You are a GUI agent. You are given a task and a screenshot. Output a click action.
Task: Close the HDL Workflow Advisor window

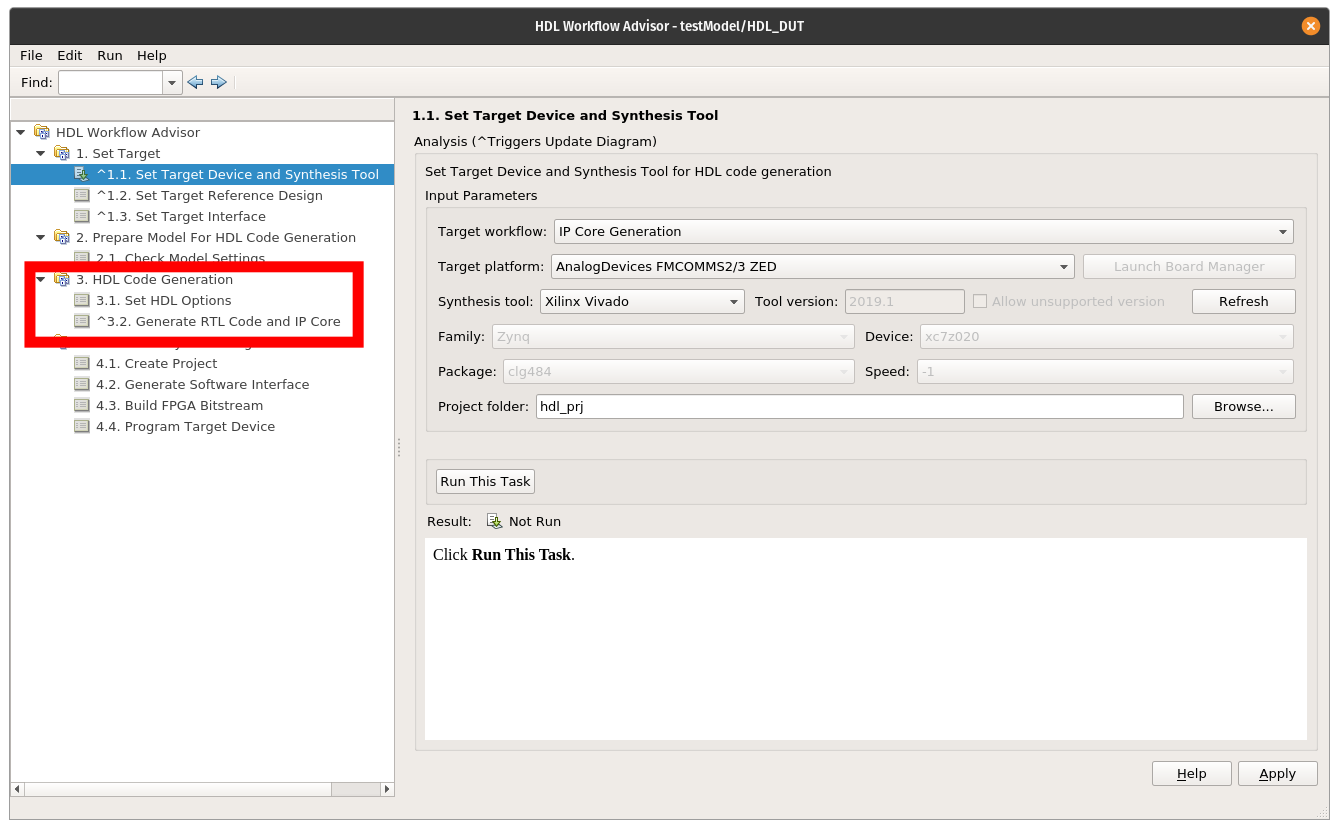(1310, 26)
